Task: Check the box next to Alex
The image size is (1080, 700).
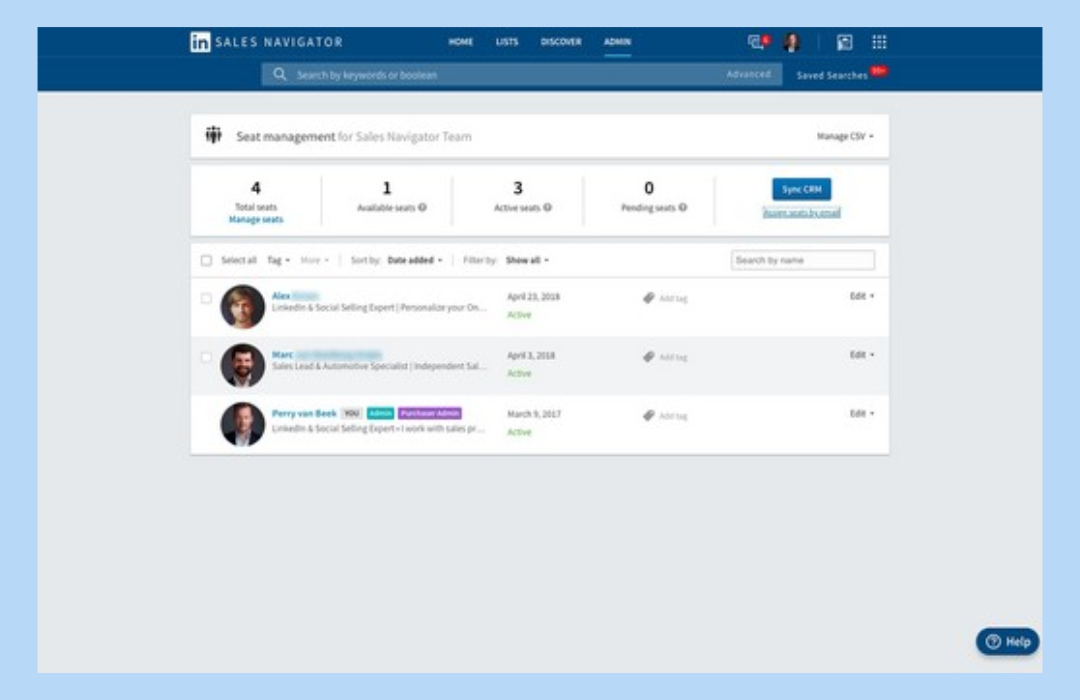Action: click(x=206, y=298)
